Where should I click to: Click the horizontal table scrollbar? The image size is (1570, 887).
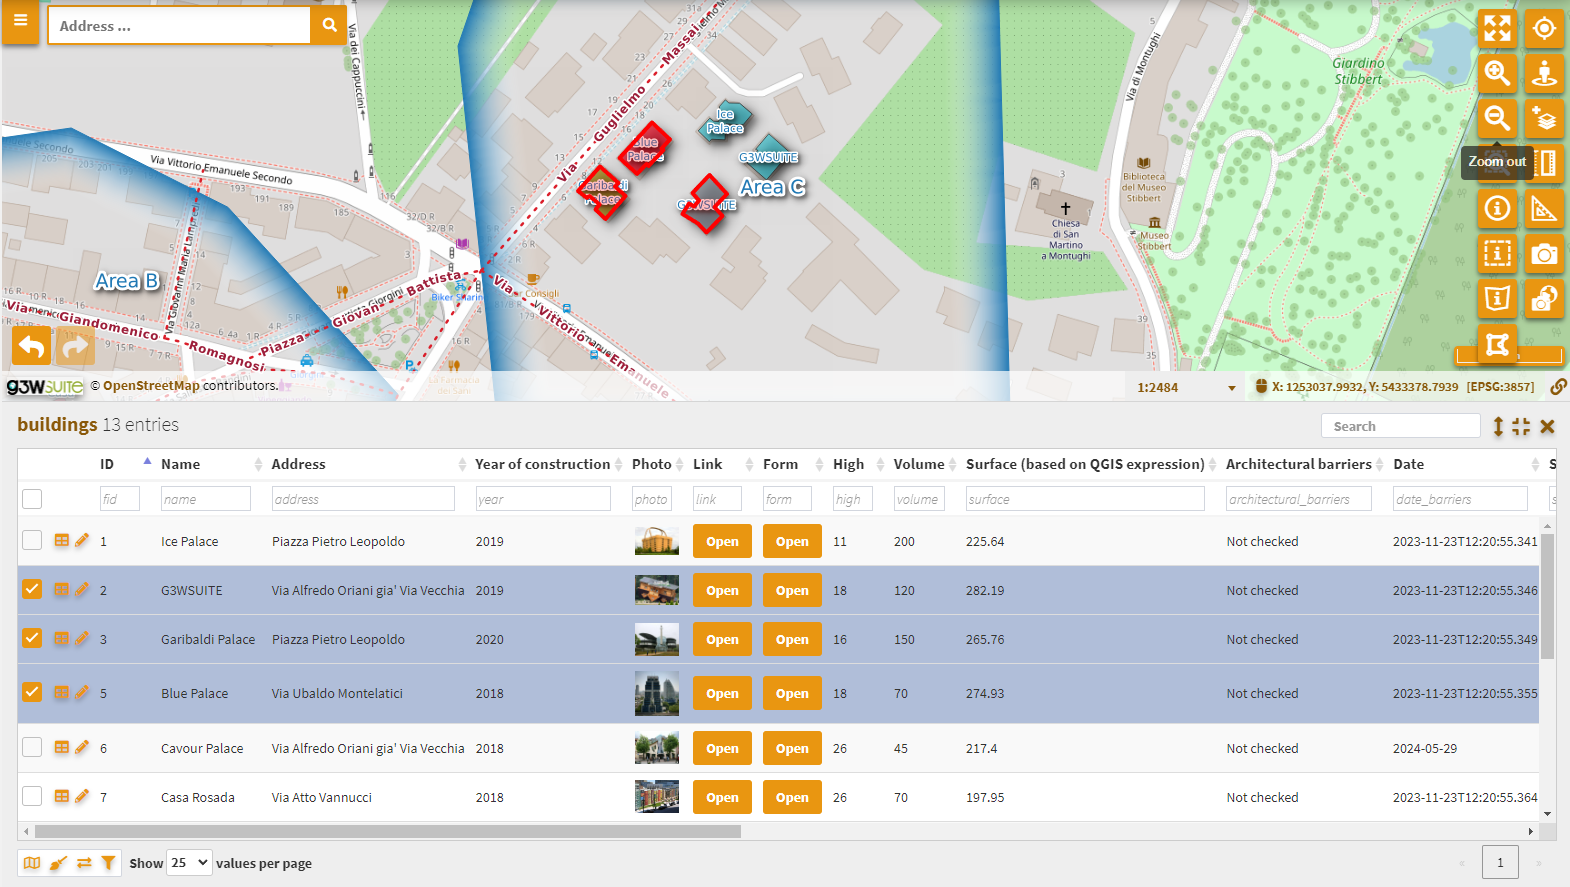387,831
